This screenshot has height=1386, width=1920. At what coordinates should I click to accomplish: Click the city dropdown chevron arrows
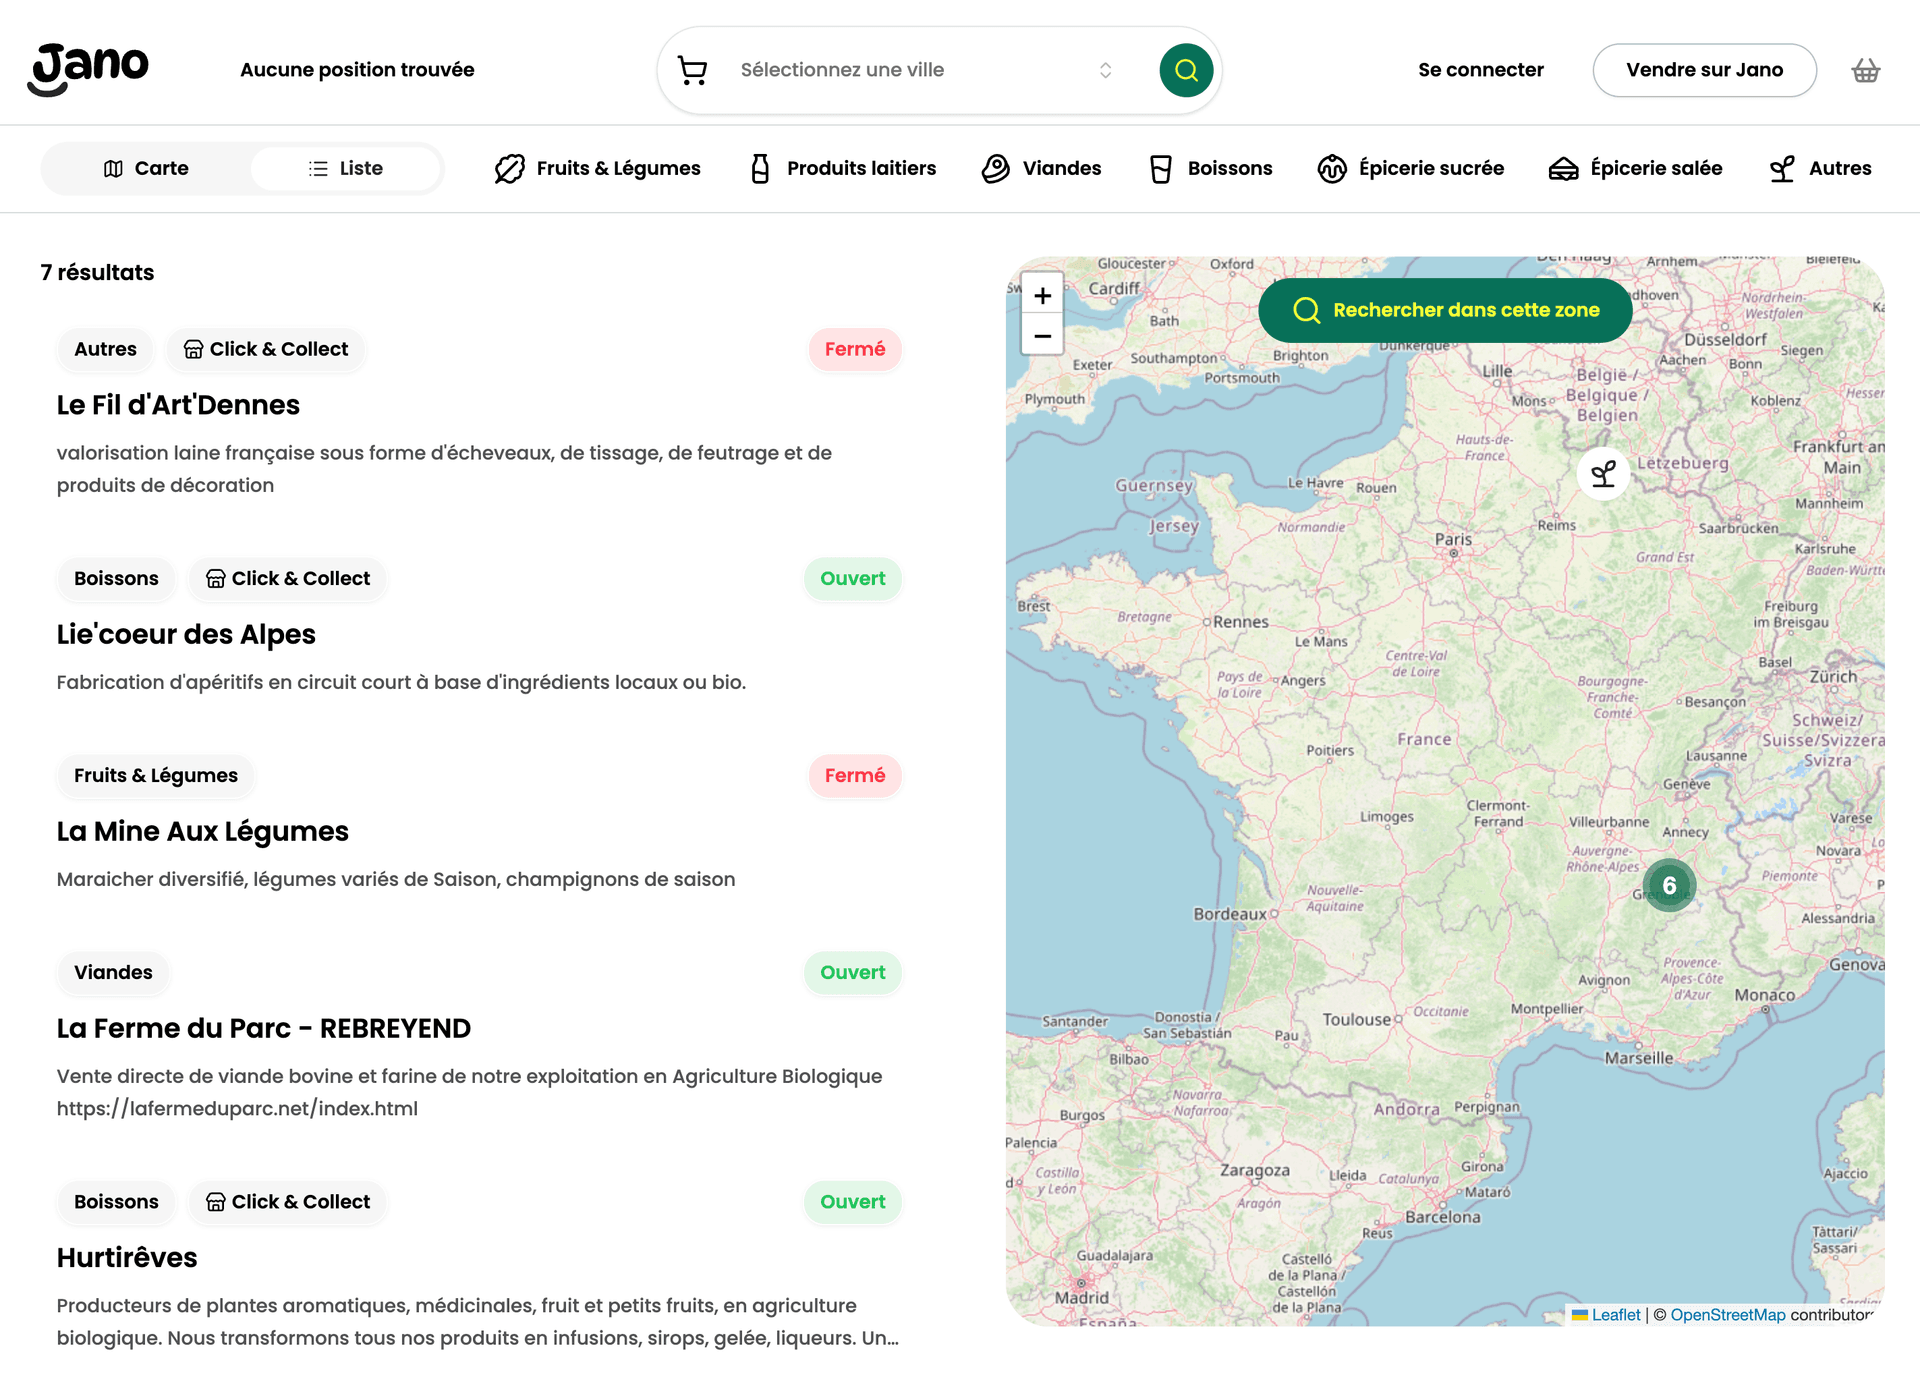[1105, 70]
